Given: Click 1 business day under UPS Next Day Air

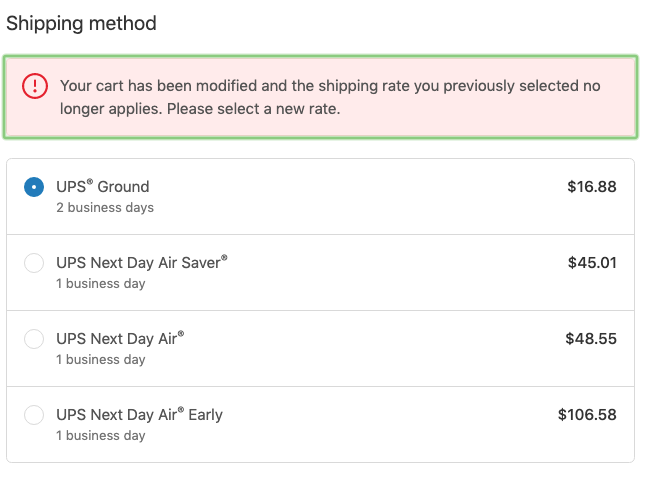Looking at the screenshot, I should point(101,360).
